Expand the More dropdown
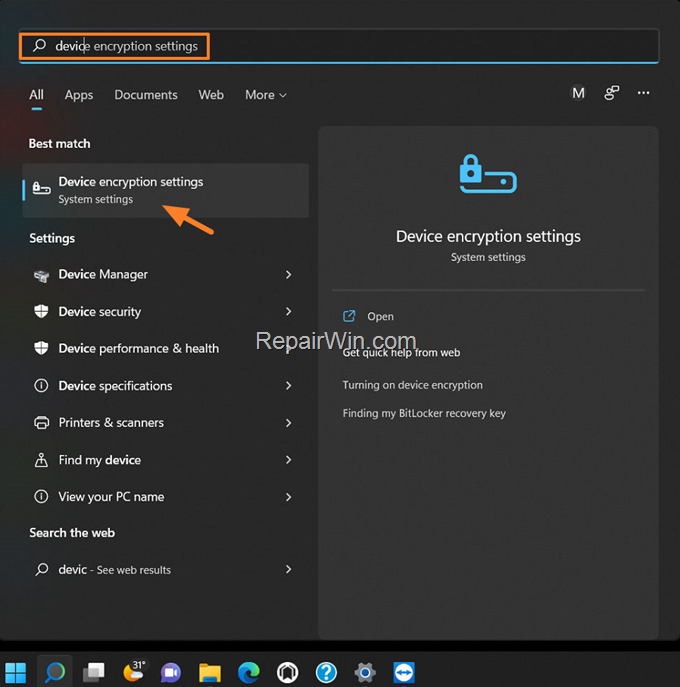The image size is (680, 687). [x=266, y=95]
